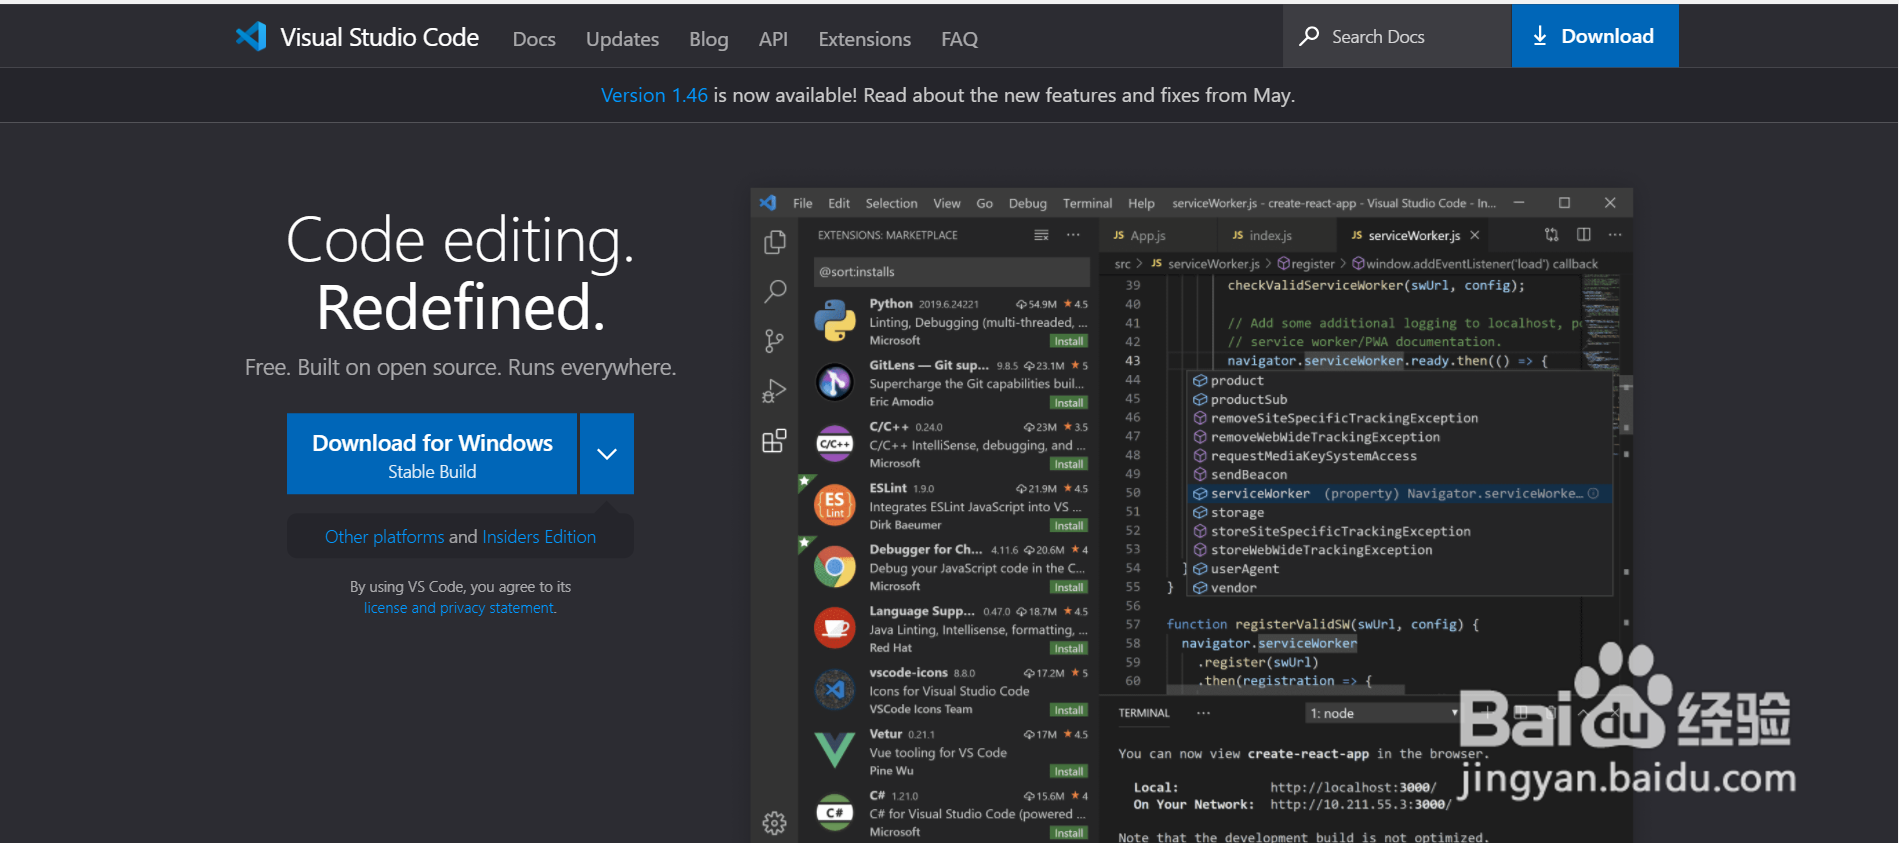
Task: Open the Extensions icon in activity bar
Action: click(x=775, y=440)
